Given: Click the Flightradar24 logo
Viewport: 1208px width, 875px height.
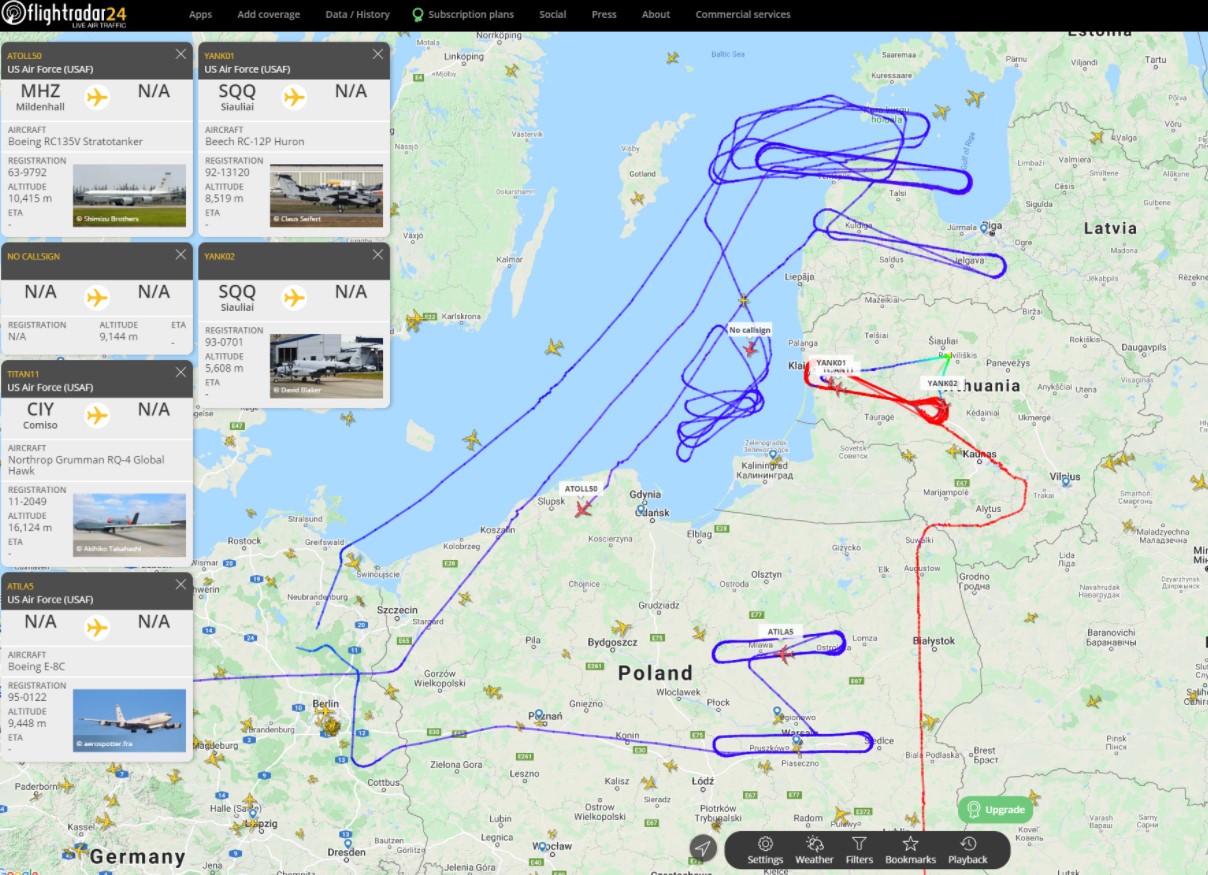Looking at the screenshot, I should [64, 14].
